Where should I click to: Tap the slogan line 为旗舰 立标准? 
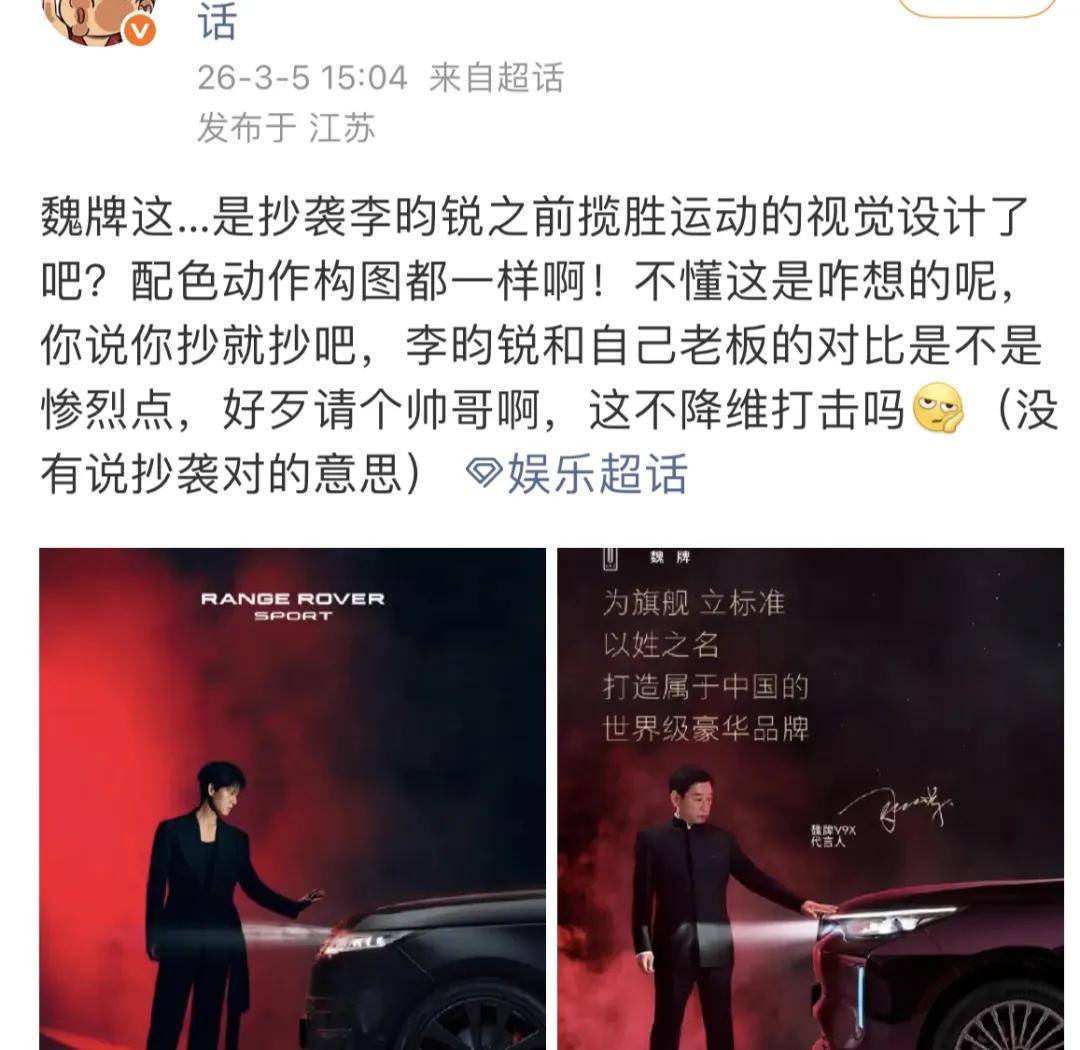[x=694, y=603]
